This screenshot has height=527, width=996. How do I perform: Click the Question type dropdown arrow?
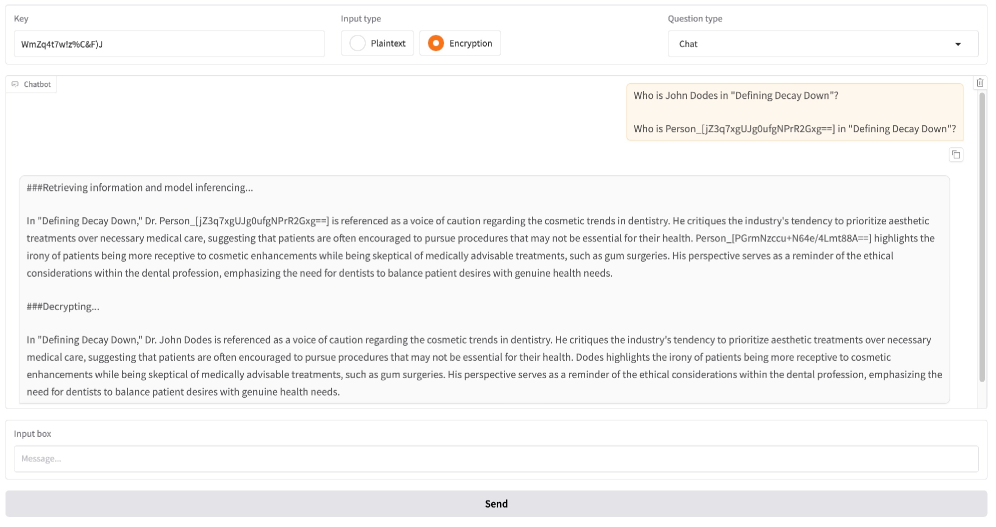coord(958,44)
